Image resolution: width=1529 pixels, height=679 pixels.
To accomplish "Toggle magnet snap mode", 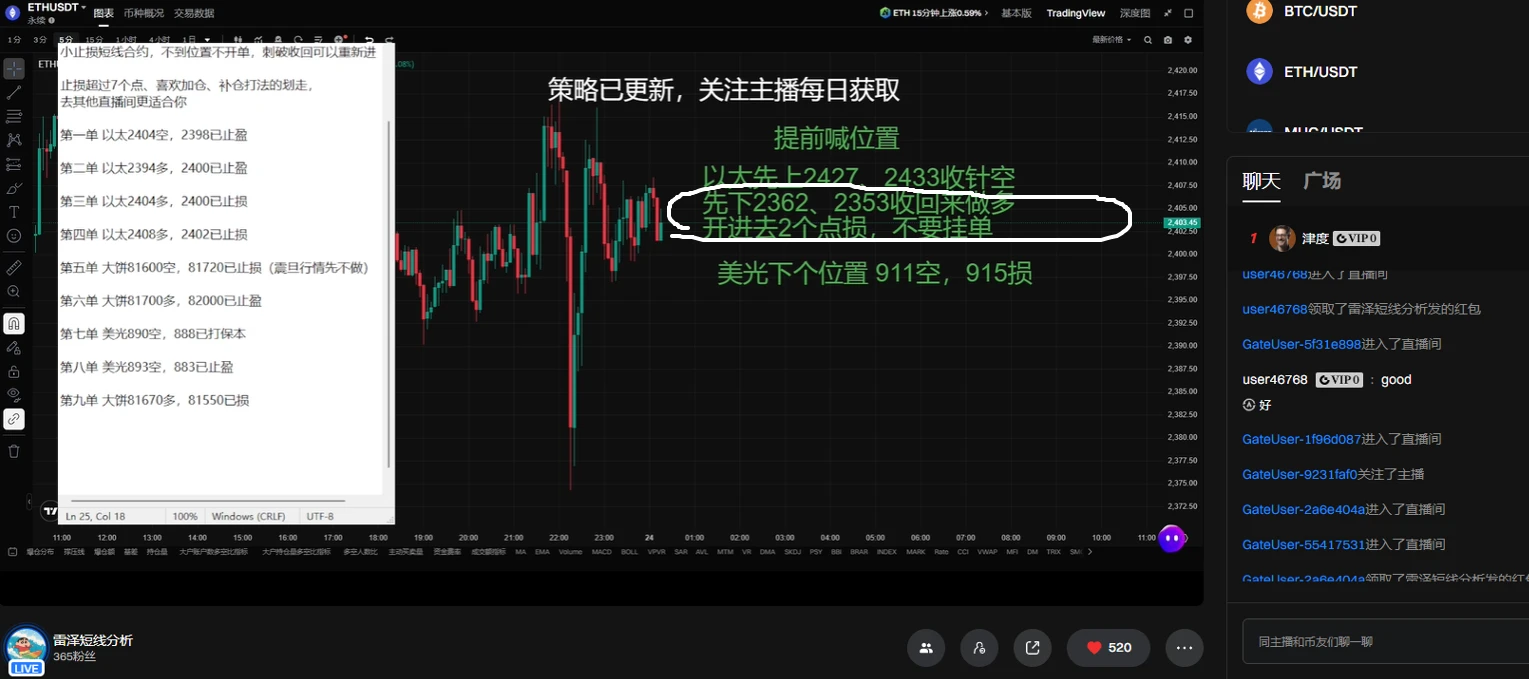I will tap(14, 324).
